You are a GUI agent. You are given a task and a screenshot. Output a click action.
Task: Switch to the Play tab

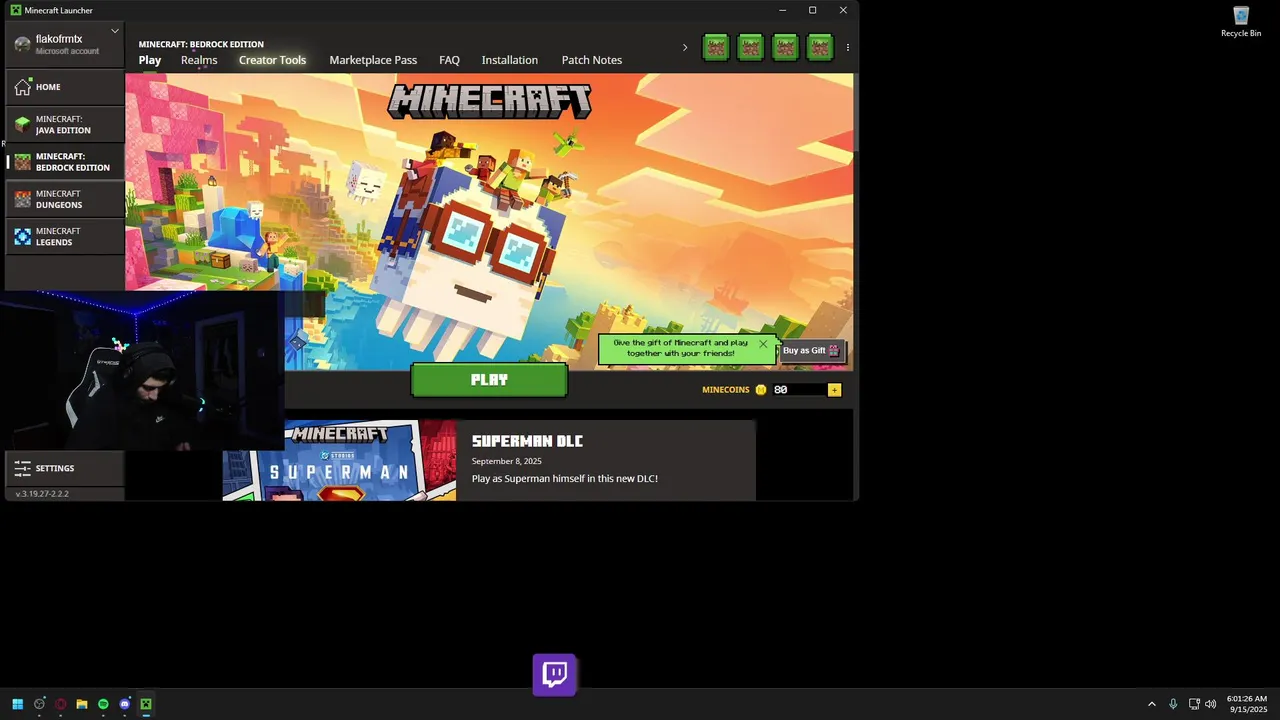point(150,60)
